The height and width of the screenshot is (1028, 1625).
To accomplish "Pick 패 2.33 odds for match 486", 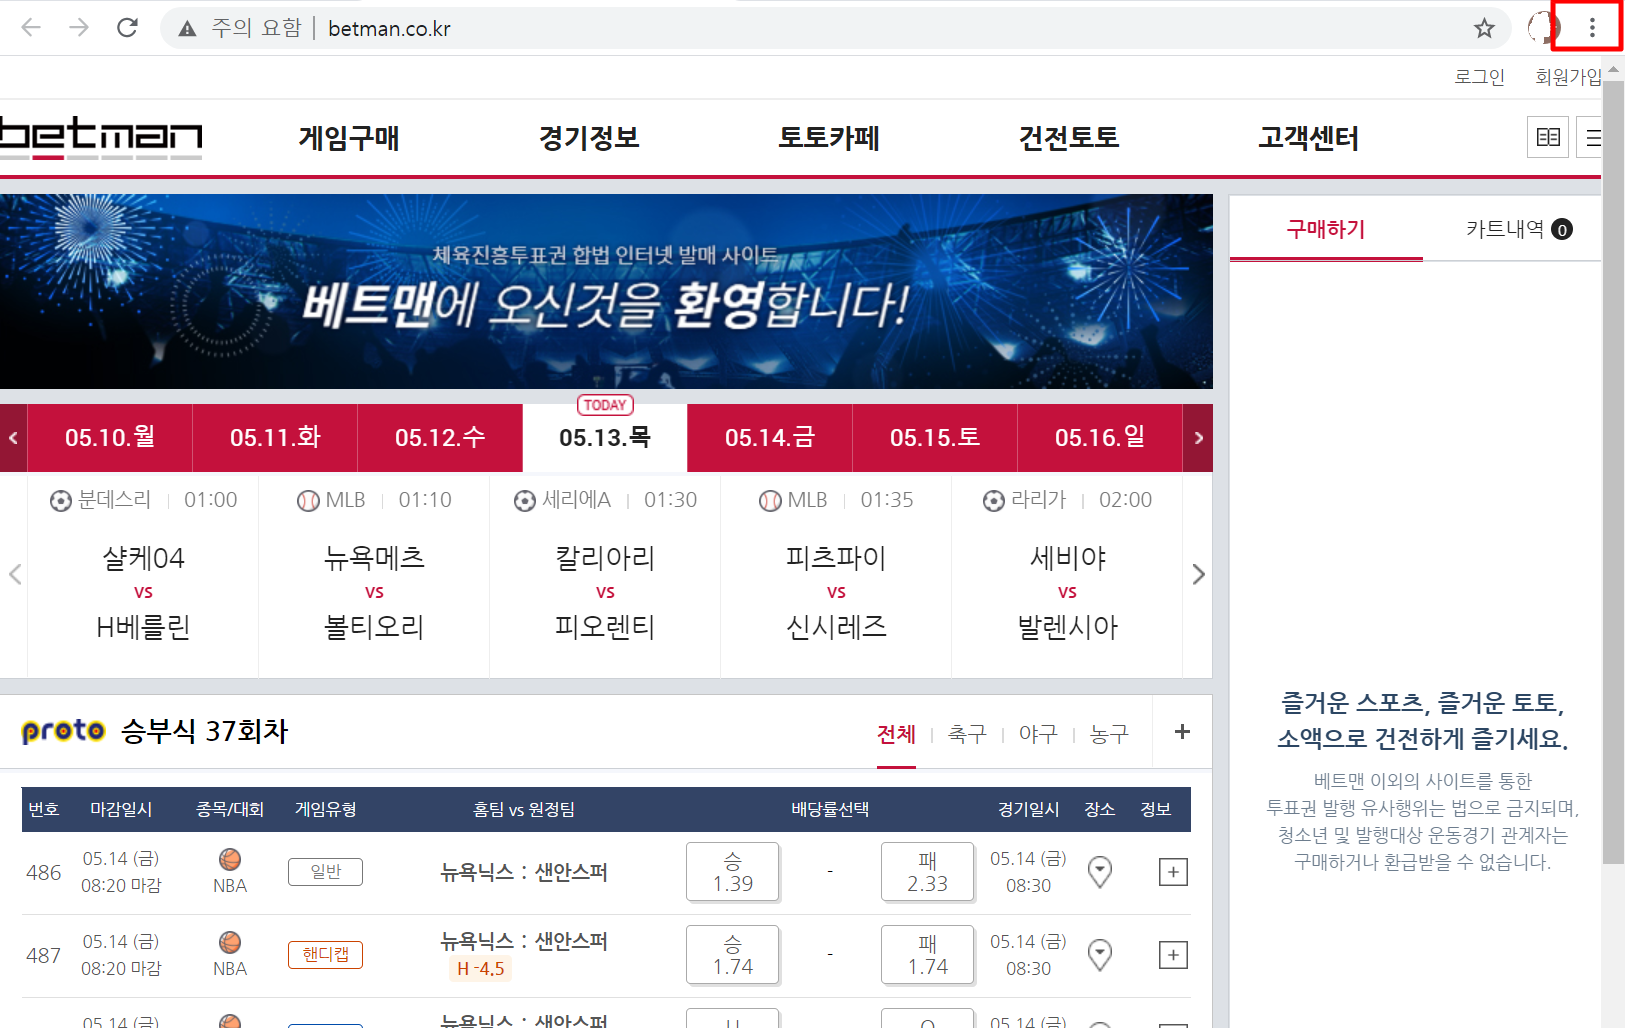I will [927, 872].
